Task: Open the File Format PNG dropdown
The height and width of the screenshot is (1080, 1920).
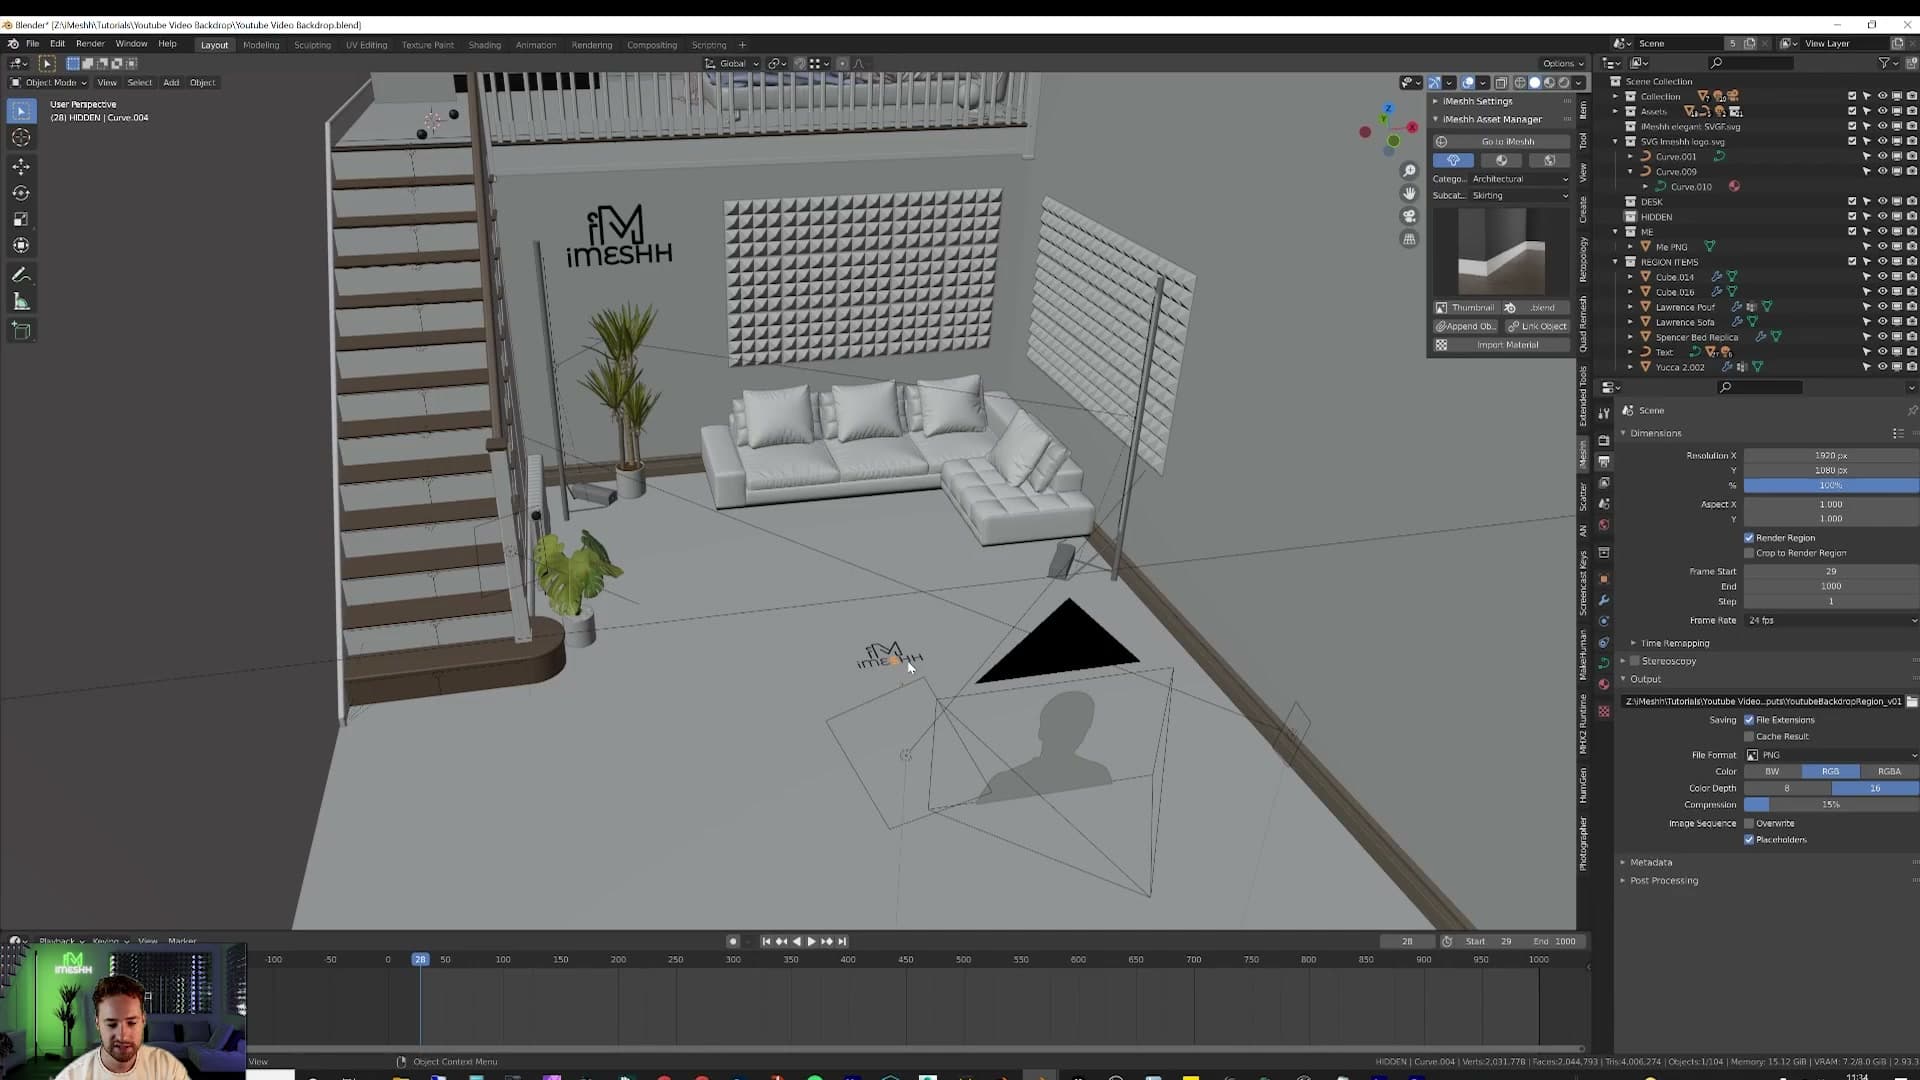Action: coord(1831,755)
